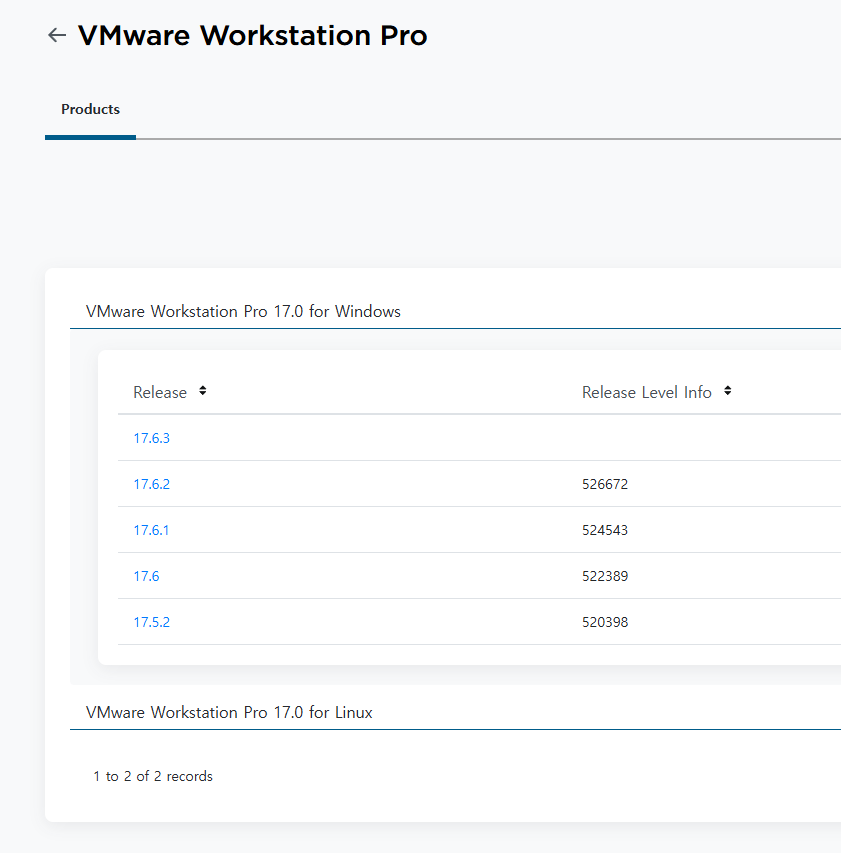Image resolution: width=841 pixels, height=853 pixels.
Task: Click sort arrows next to Release Level Info
Action: [727, 391]
